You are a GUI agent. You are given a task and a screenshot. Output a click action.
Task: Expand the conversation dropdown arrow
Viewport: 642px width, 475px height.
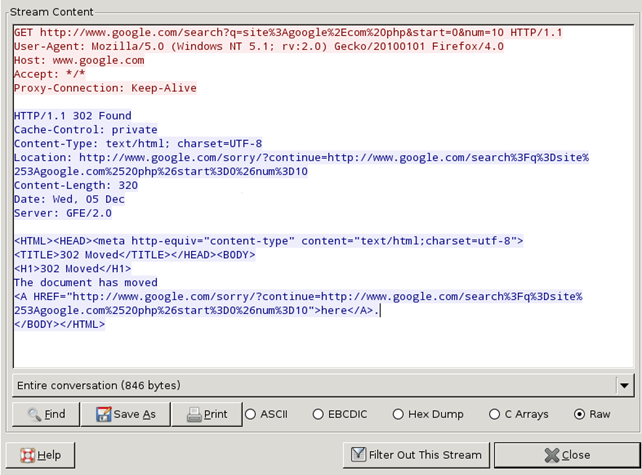(624, 385)
